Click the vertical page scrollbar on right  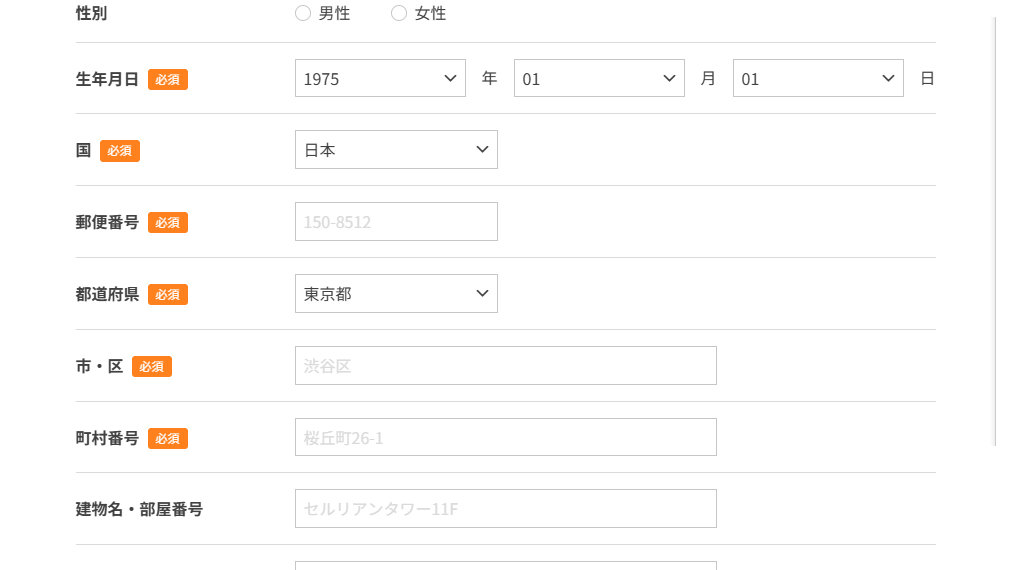tap(996, 231)
